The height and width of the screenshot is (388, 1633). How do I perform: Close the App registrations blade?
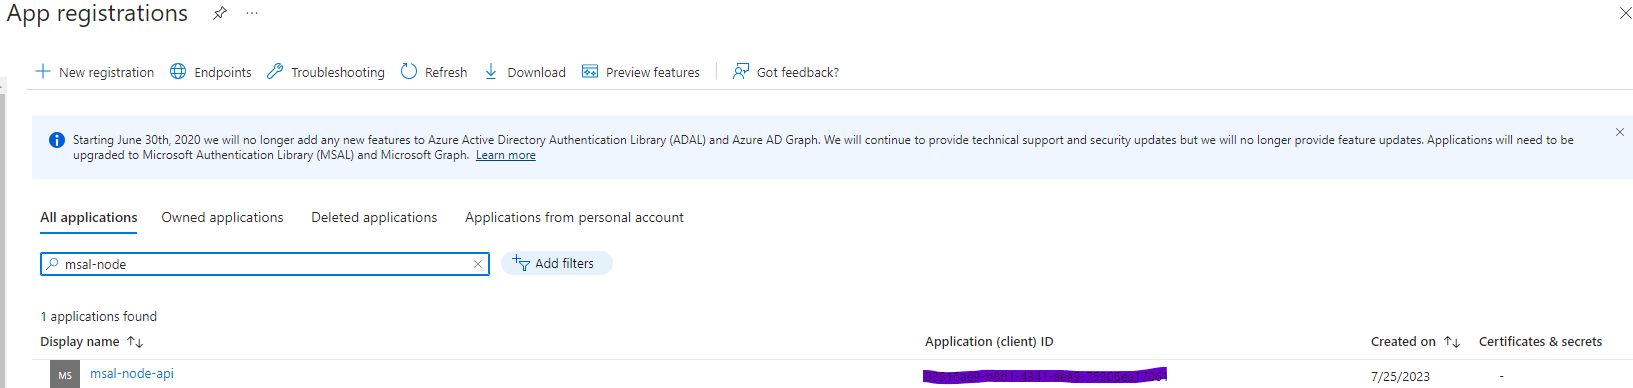coord(1625,13)
